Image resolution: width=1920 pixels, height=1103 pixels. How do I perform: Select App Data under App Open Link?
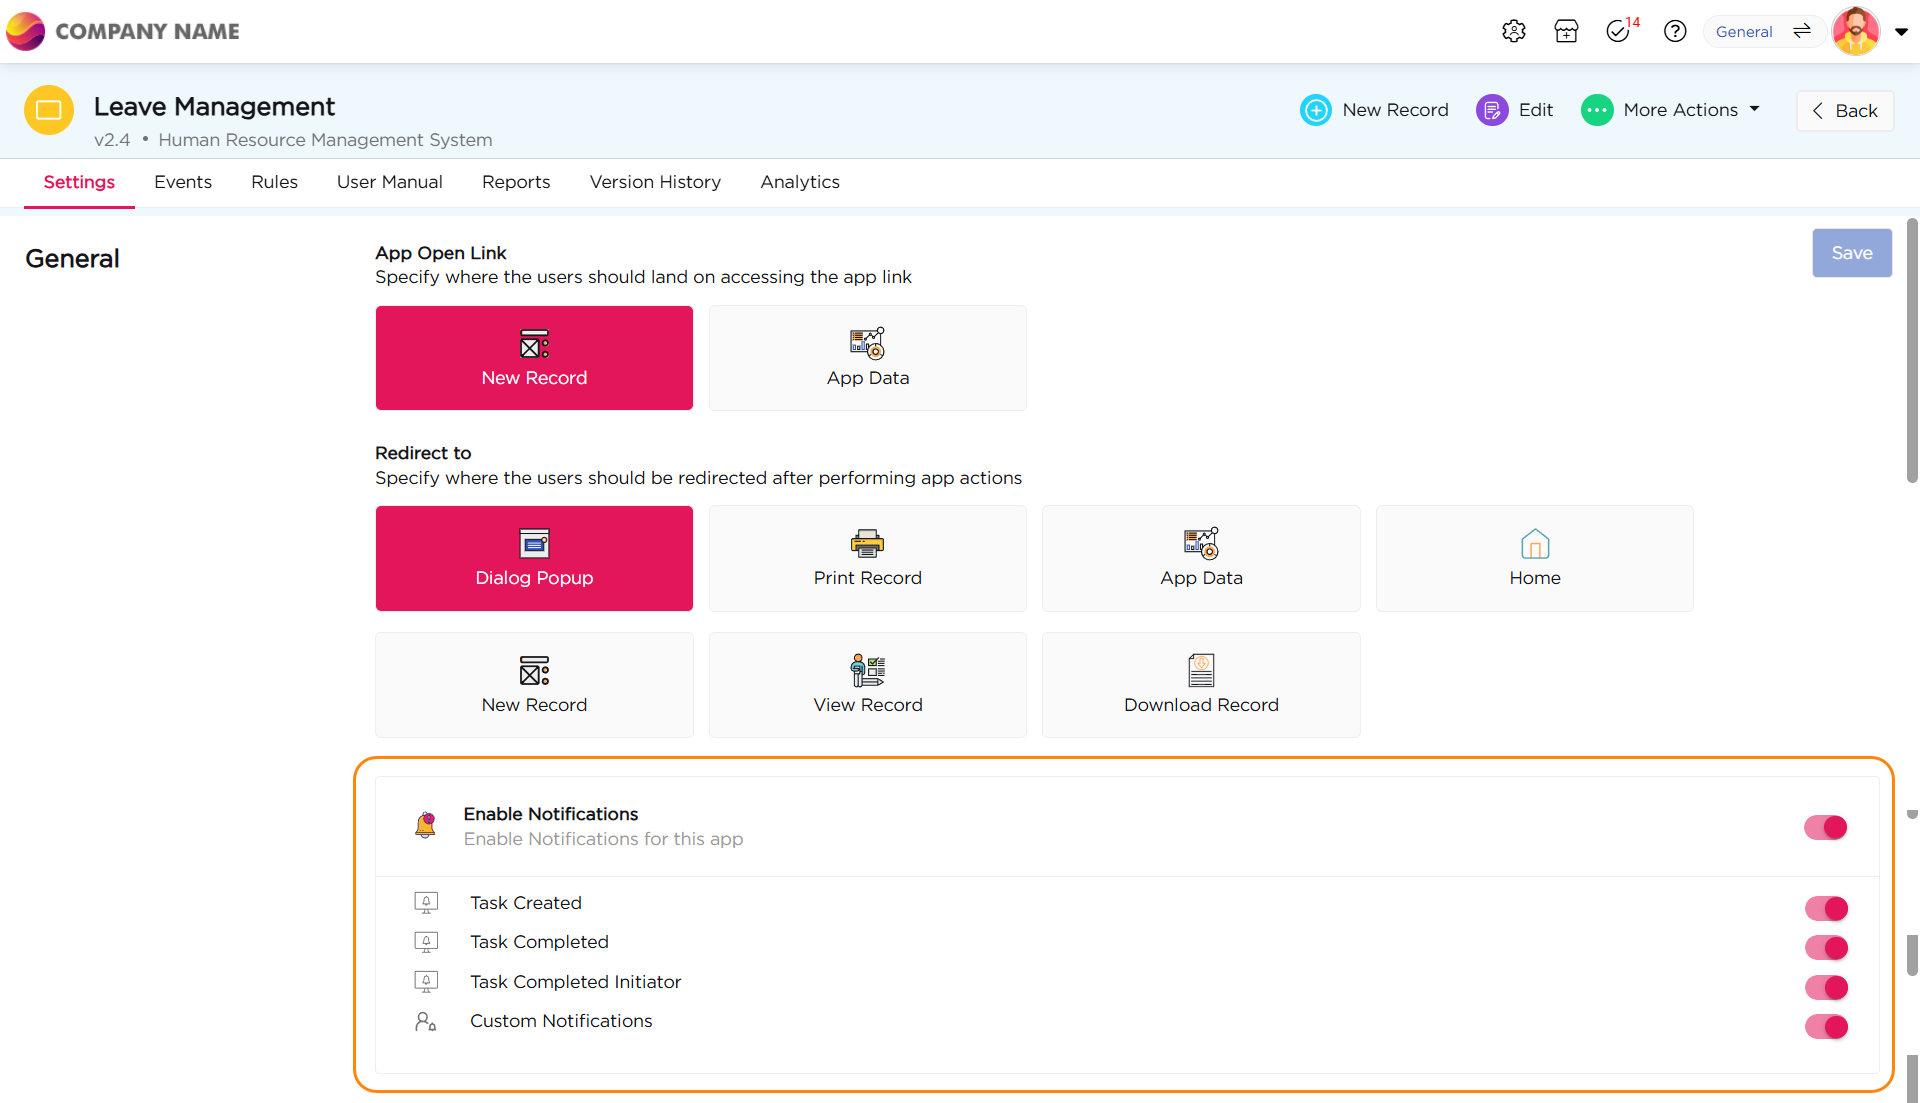867,358
